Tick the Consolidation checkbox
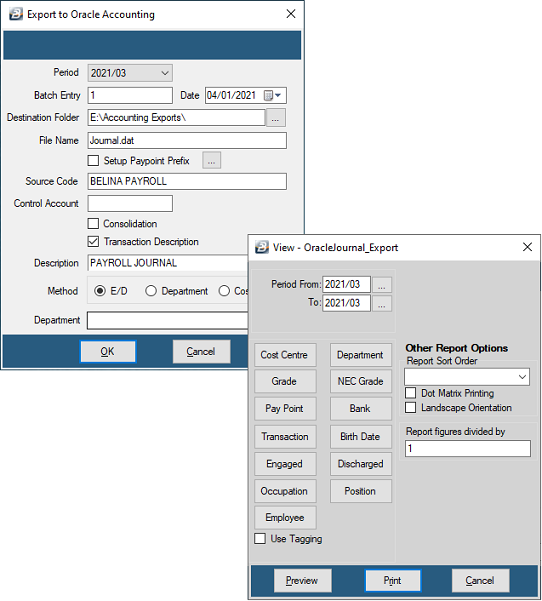This screenshot has width=542, height=601. [93, 223]
